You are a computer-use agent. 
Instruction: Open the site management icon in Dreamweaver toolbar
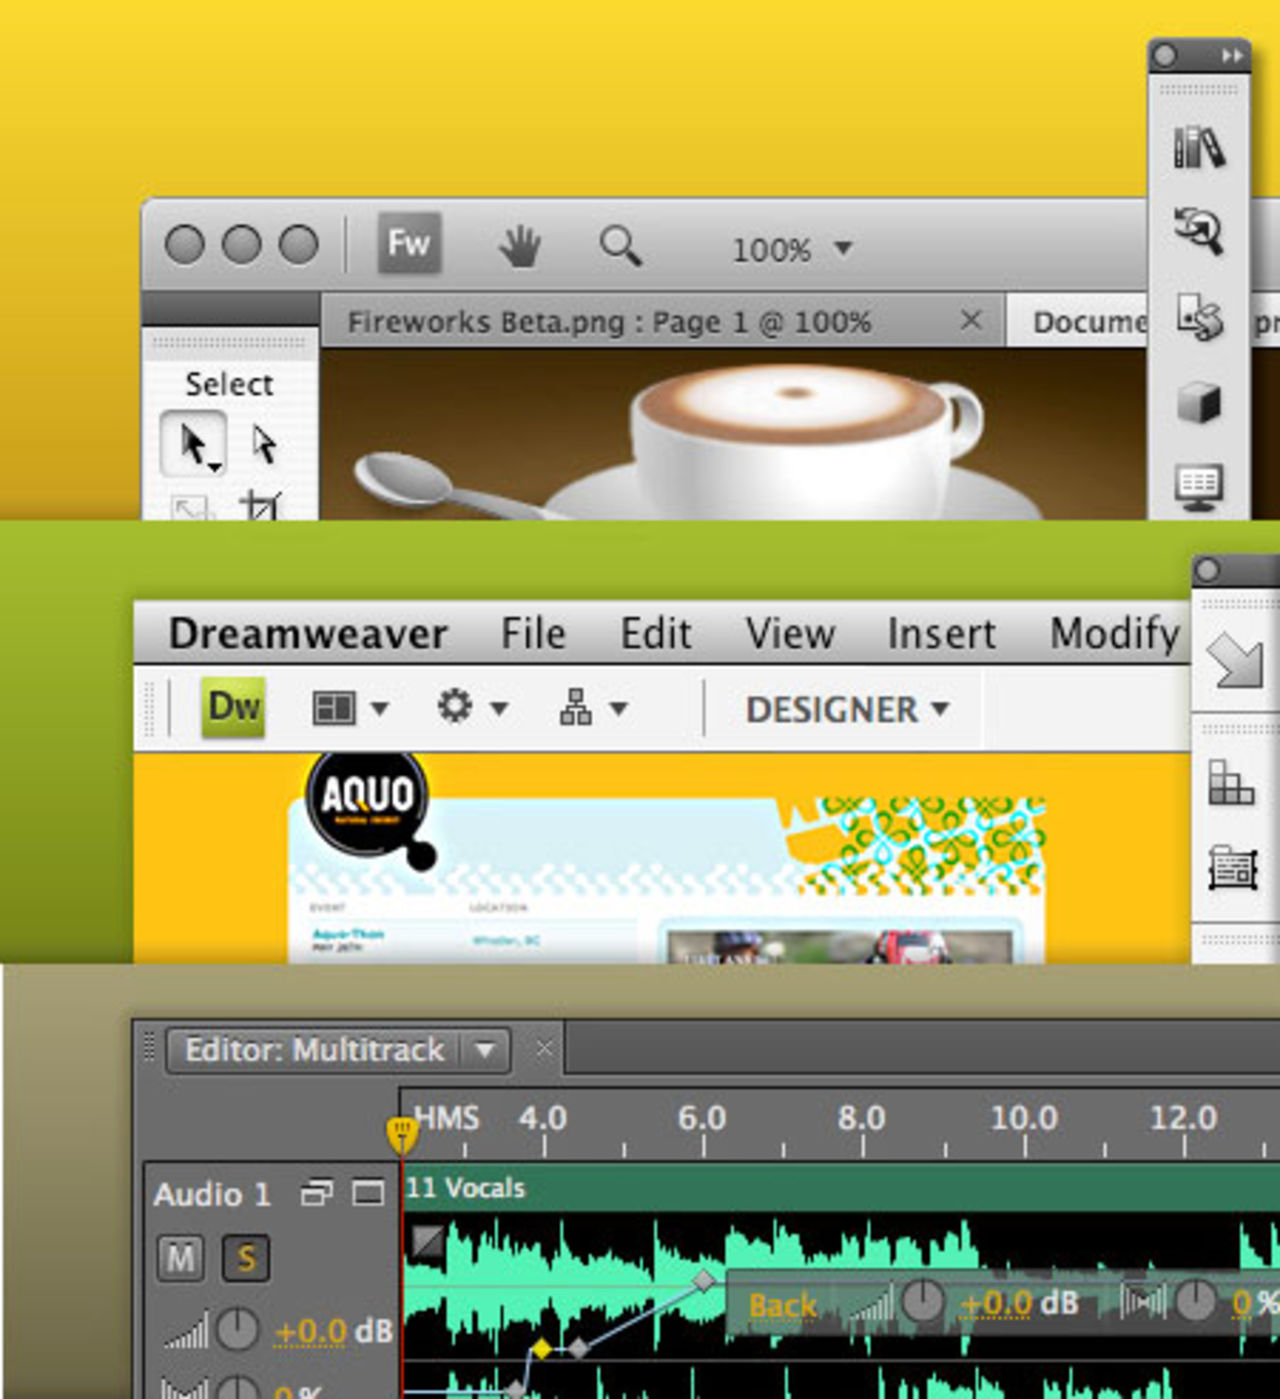[575, 707]
